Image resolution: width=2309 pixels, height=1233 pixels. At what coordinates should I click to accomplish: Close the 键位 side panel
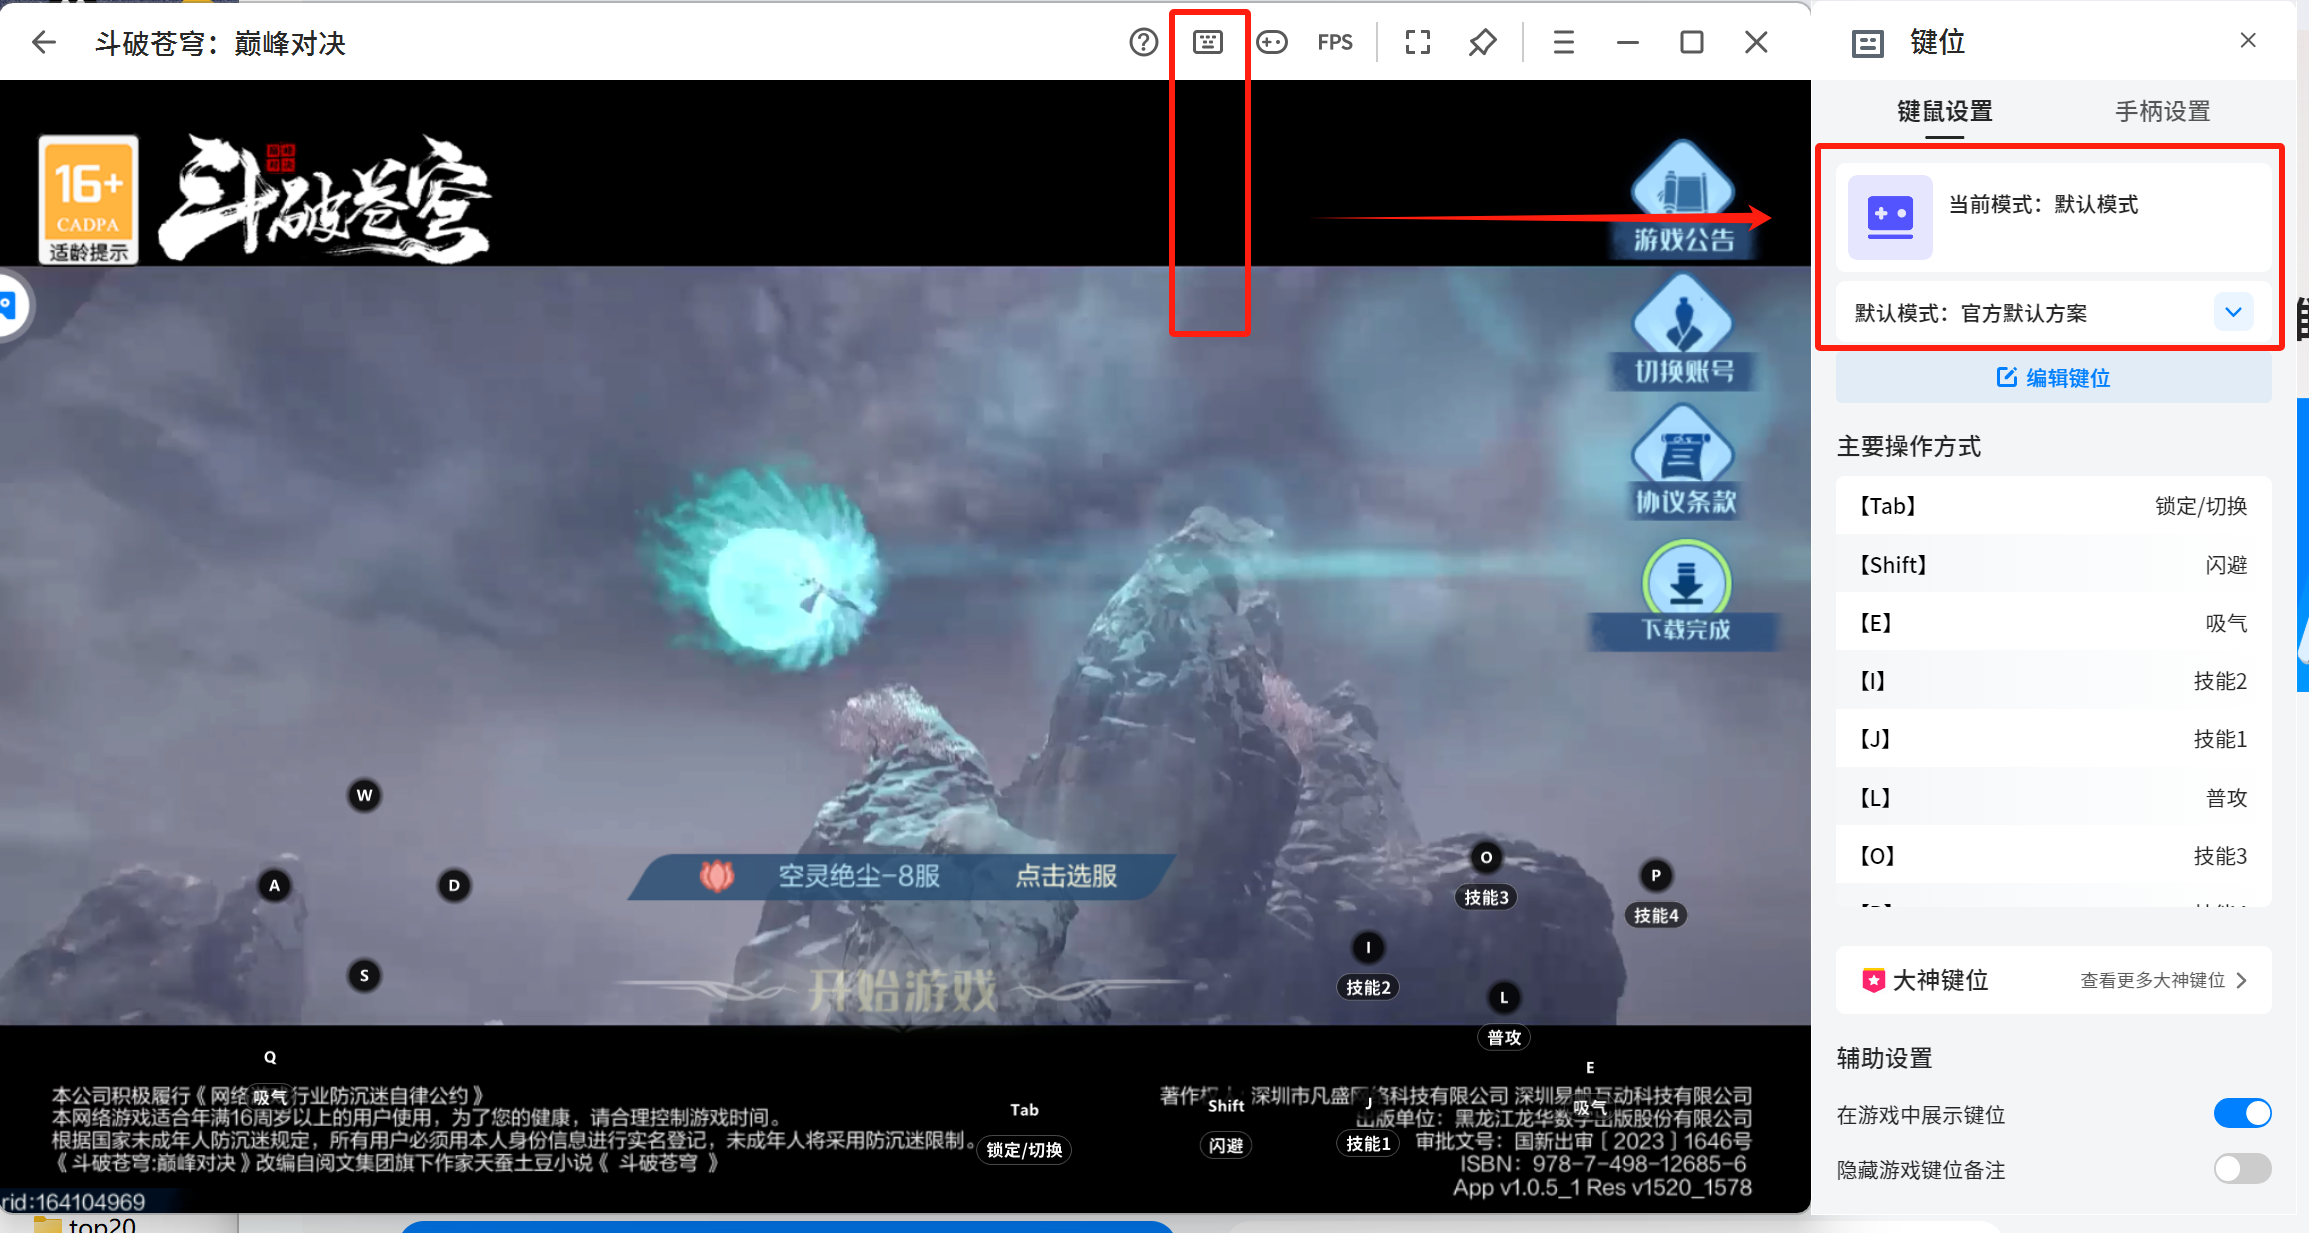(2248, 40)
